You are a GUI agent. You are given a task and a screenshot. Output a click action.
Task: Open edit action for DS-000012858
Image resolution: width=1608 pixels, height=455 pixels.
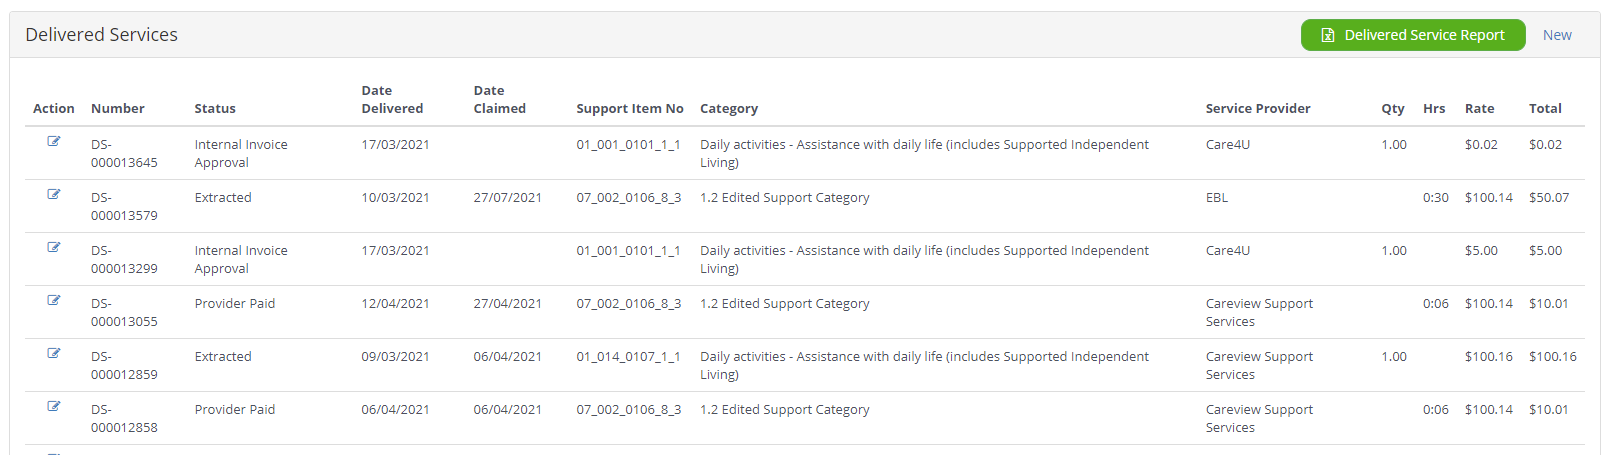tap(54, 406)
